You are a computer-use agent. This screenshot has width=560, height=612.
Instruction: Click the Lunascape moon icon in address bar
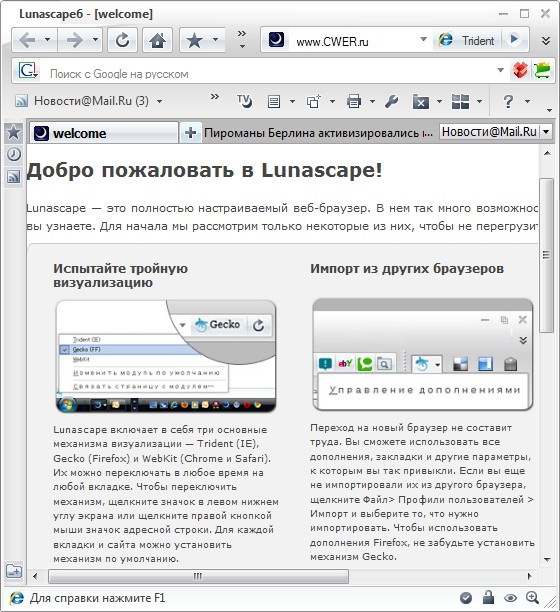point(276,40)
